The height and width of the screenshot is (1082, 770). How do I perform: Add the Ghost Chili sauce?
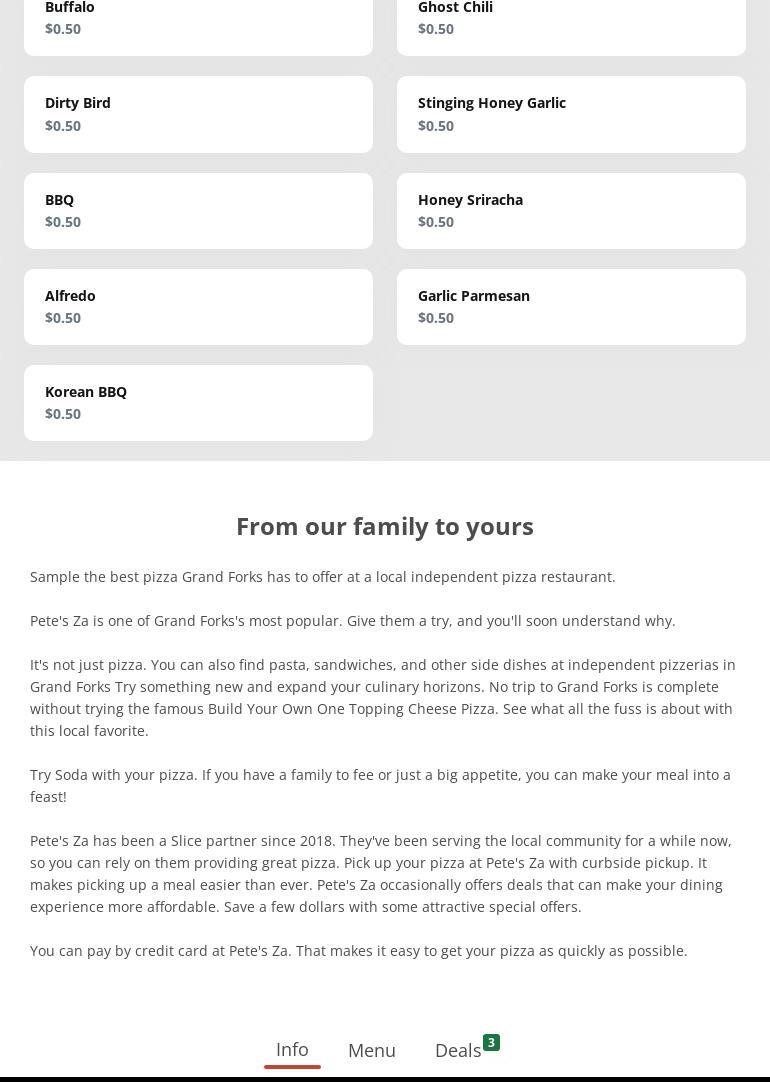[571, 20]
